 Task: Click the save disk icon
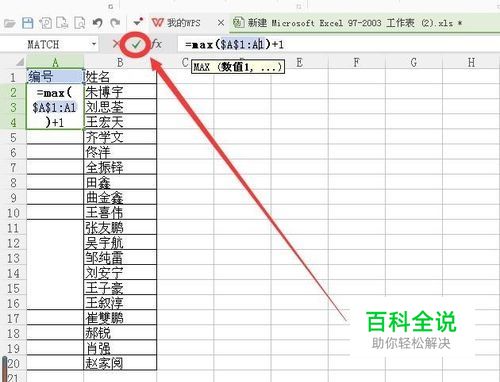pos(28,23)
